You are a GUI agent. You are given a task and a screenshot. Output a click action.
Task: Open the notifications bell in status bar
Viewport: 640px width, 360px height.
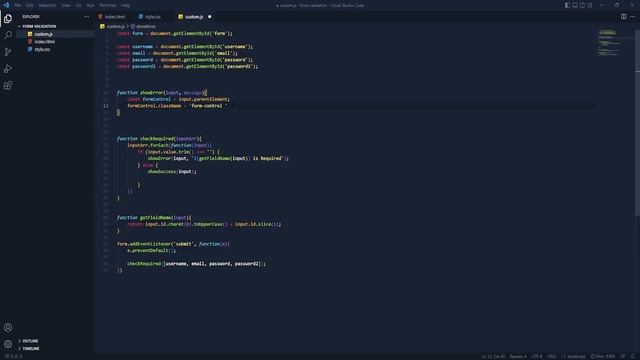(633, 356)
